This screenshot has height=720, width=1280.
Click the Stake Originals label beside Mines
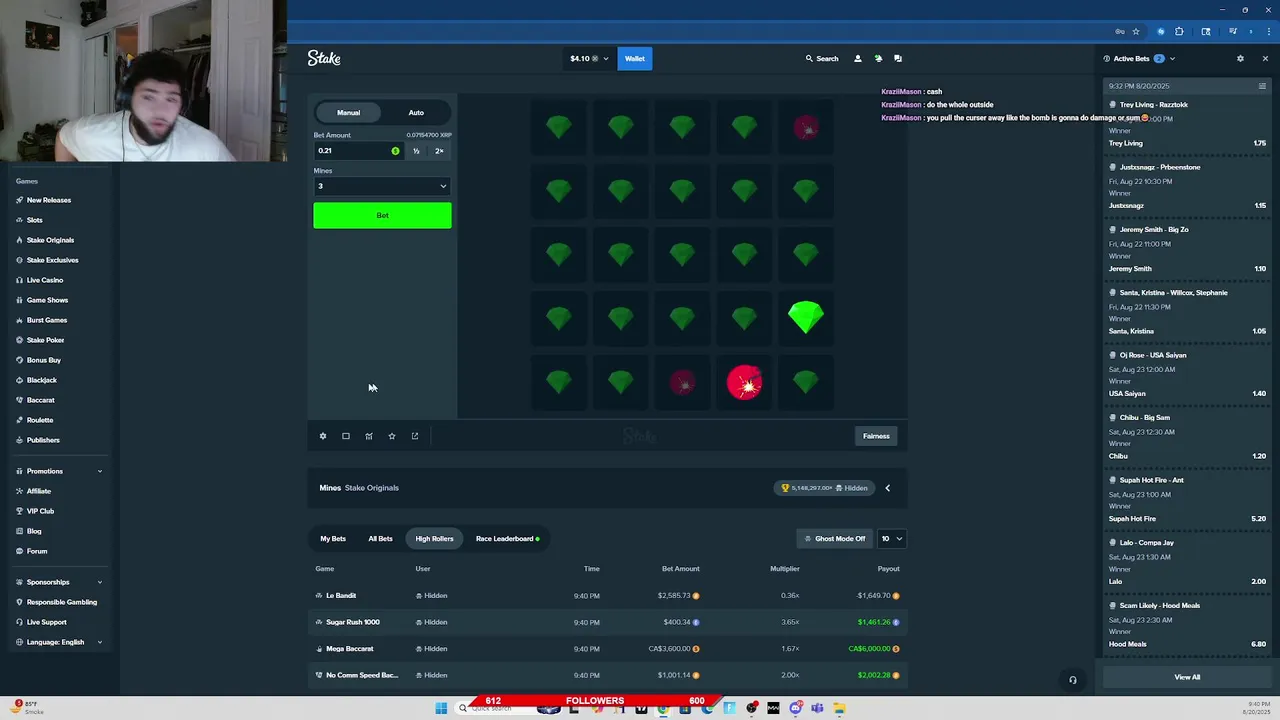372,488
